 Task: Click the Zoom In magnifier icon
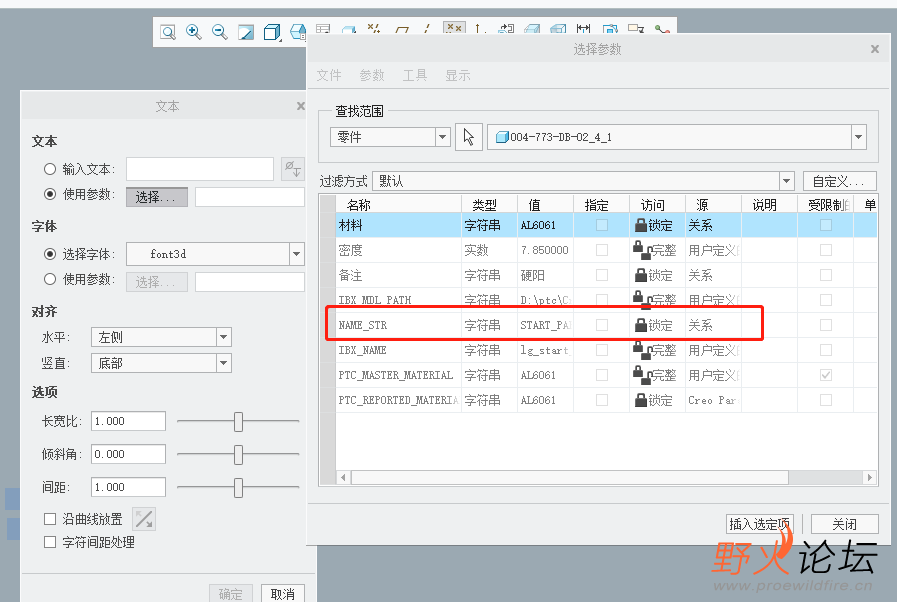coord(194,32)
